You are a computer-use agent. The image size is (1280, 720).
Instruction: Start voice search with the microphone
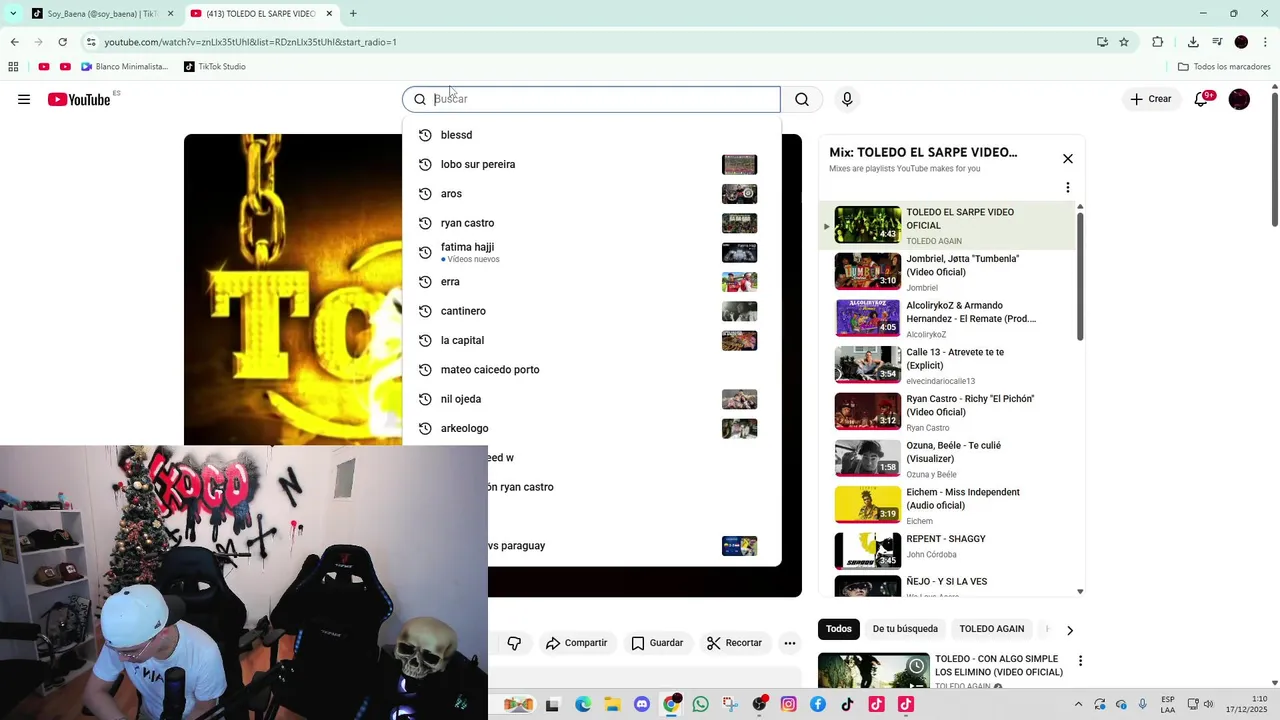click(847, 99)
